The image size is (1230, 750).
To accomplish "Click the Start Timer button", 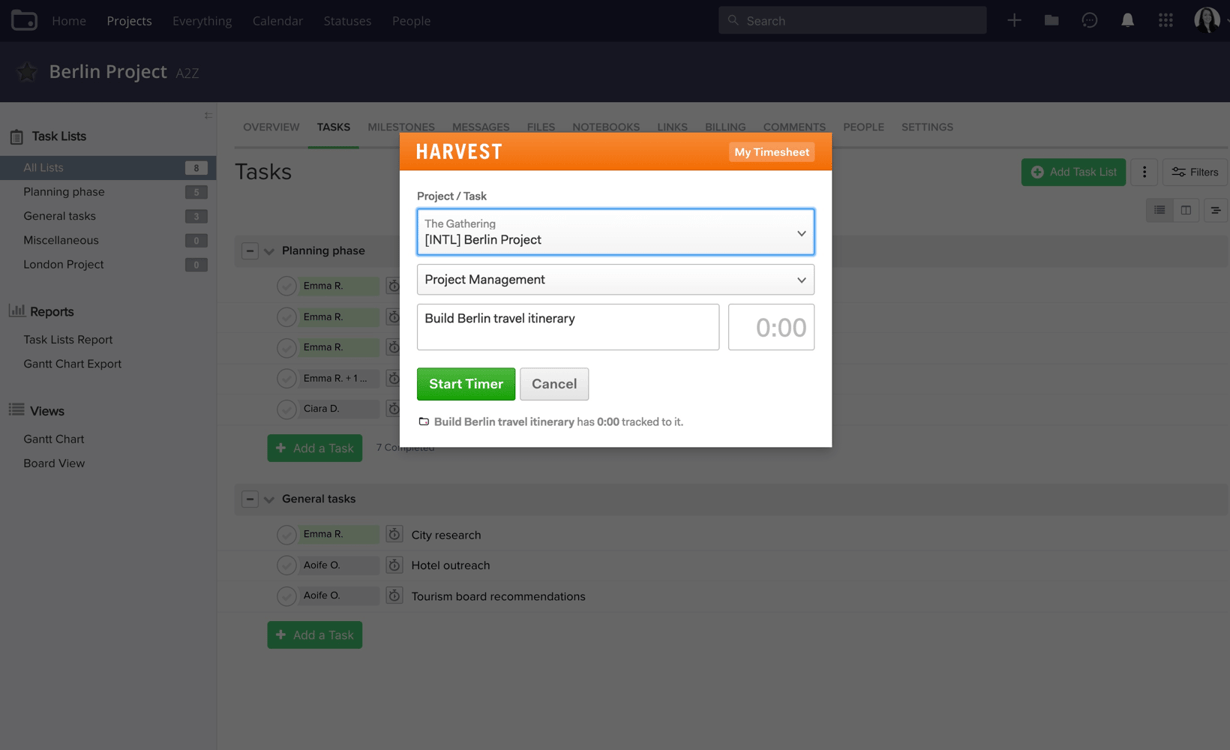I will pyautogui.click(x=466, y=383).
